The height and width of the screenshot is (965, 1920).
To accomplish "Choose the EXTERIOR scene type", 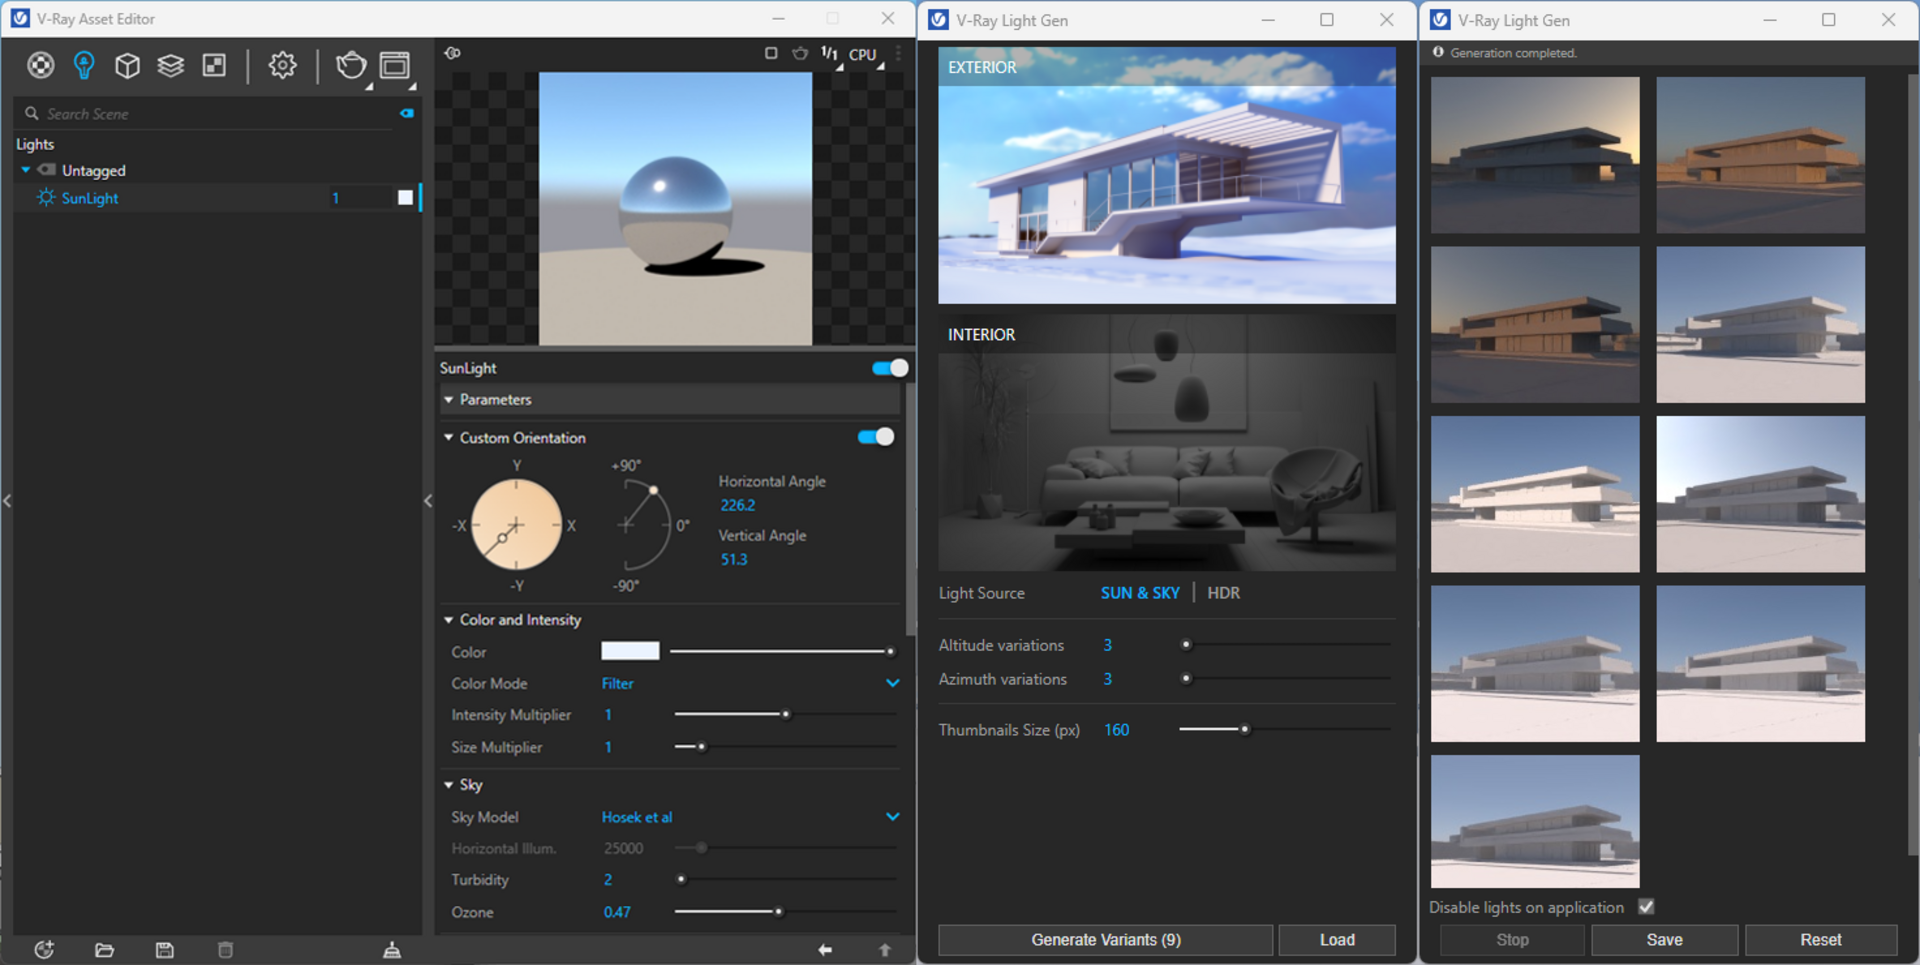I will 1167,175.
